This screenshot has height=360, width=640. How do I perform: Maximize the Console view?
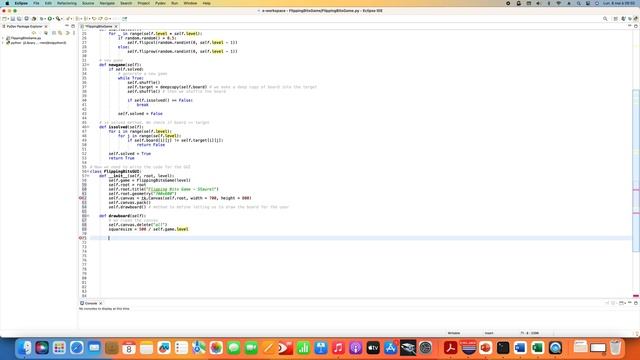(x=636, y=303)
